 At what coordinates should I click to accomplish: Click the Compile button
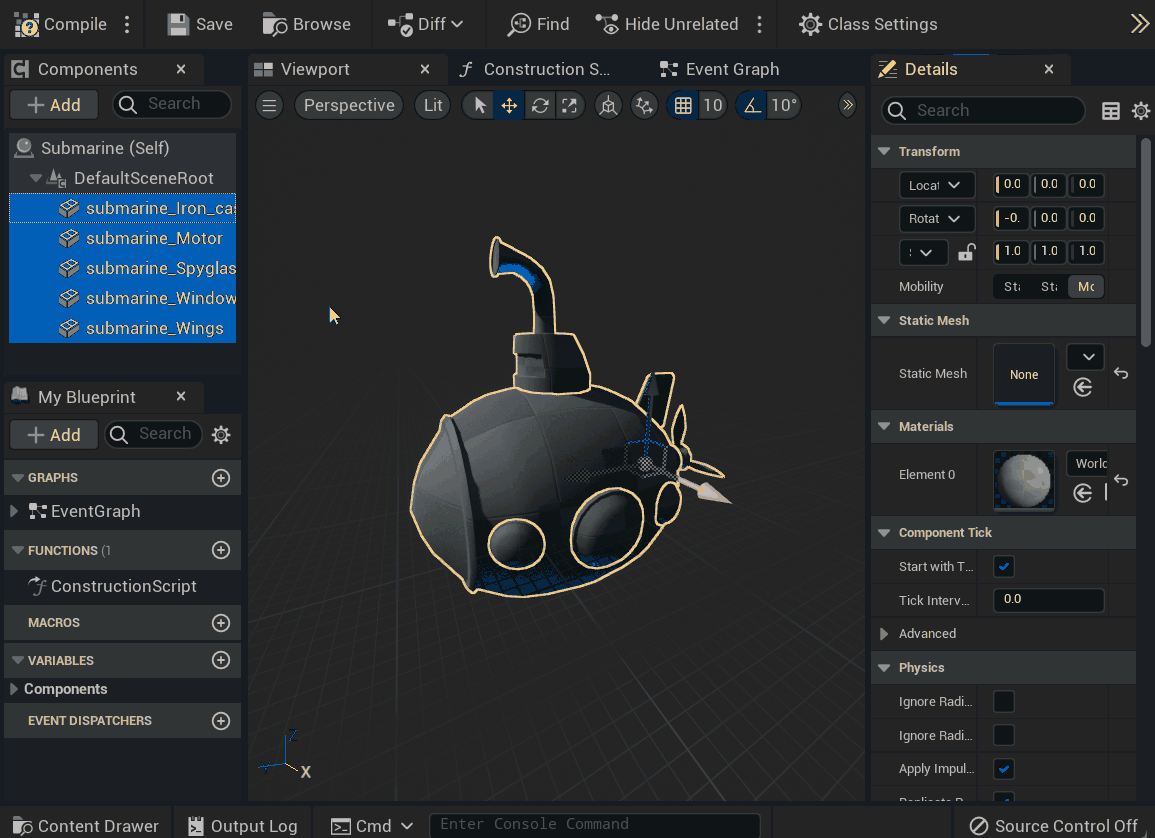[x=62, y=24]
